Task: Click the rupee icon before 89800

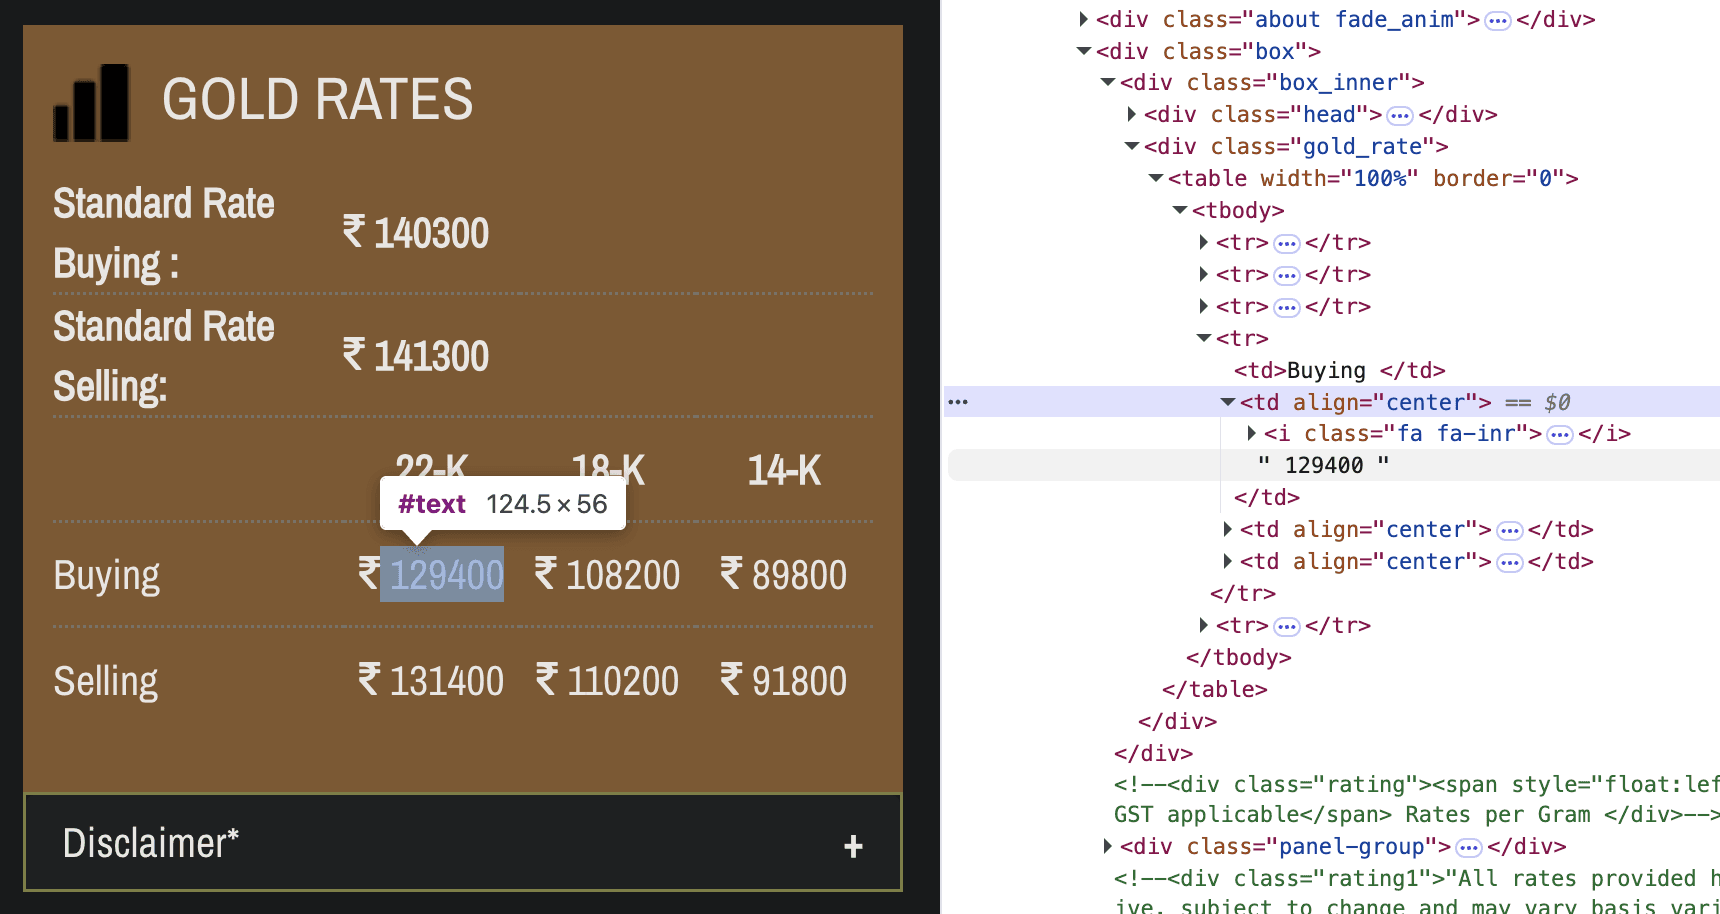Action: [732, 574]
